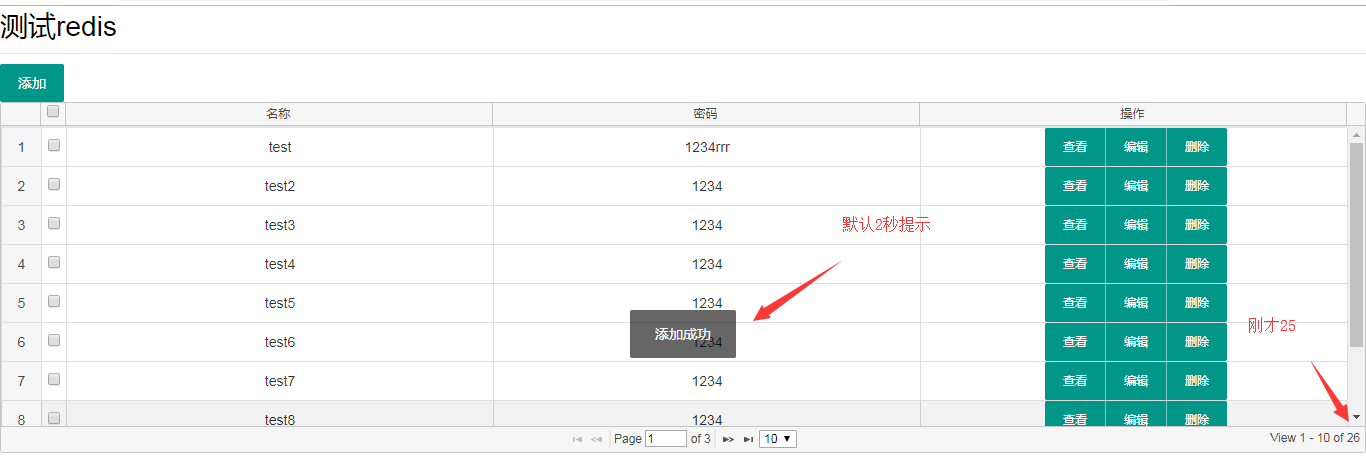Select the name cell test3
The height and width of the screenshot is (473, 1366).
tap(280, 225)
